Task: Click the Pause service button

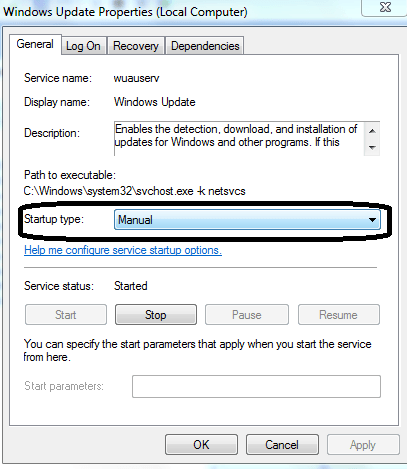Action: tap(247, 315)
